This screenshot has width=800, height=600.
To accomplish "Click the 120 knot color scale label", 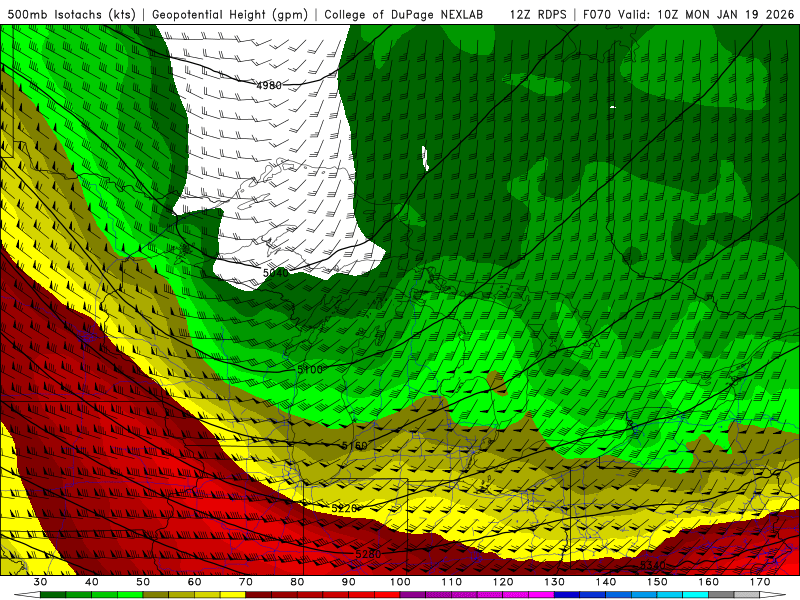I will tap(503, 582).
